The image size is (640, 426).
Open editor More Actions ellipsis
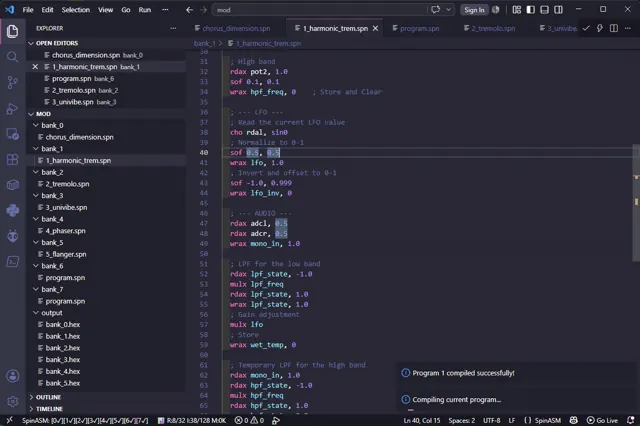pos(628,28)
